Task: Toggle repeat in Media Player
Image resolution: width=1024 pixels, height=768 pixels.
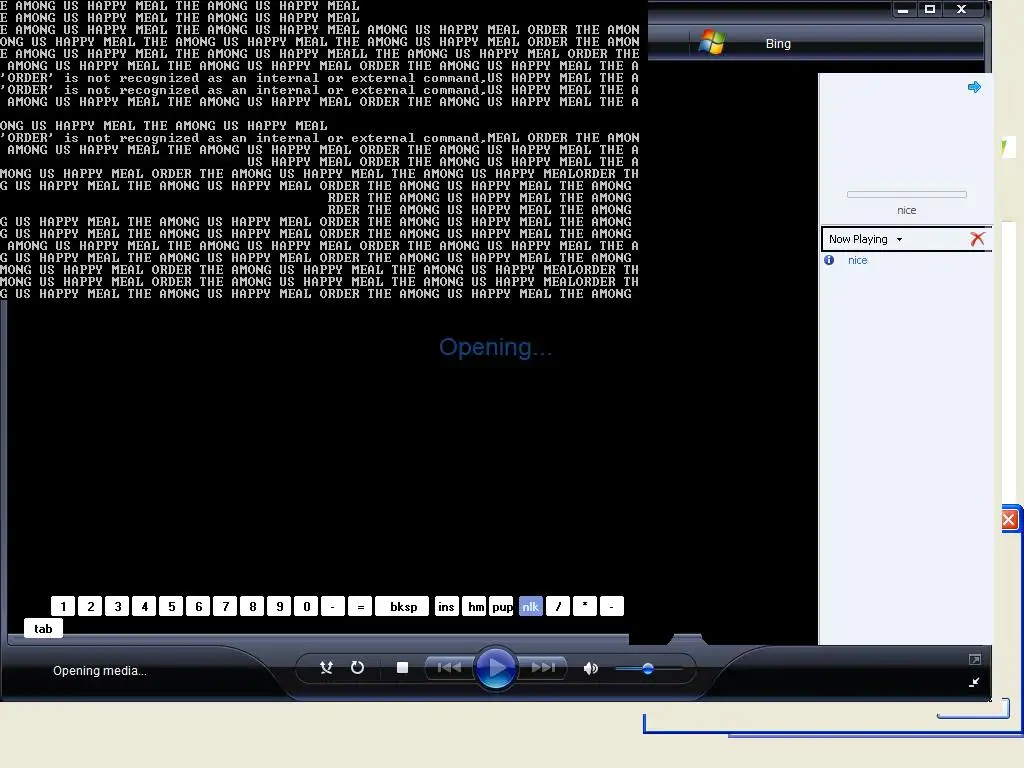Action: point(357,667)
